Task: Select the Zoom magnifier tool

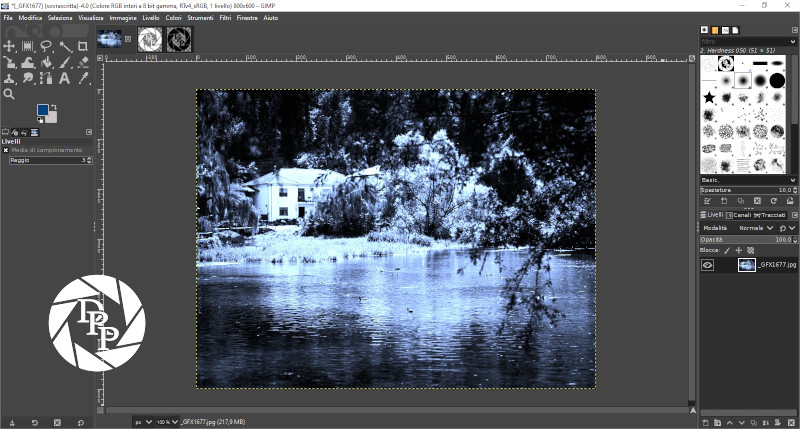Action: coord(9,94)
